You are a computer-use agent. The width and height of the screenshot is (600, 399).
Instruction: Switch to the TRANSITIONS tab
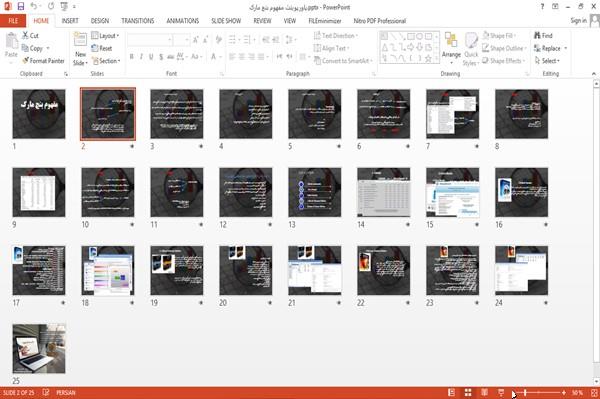tap(138, 21)
